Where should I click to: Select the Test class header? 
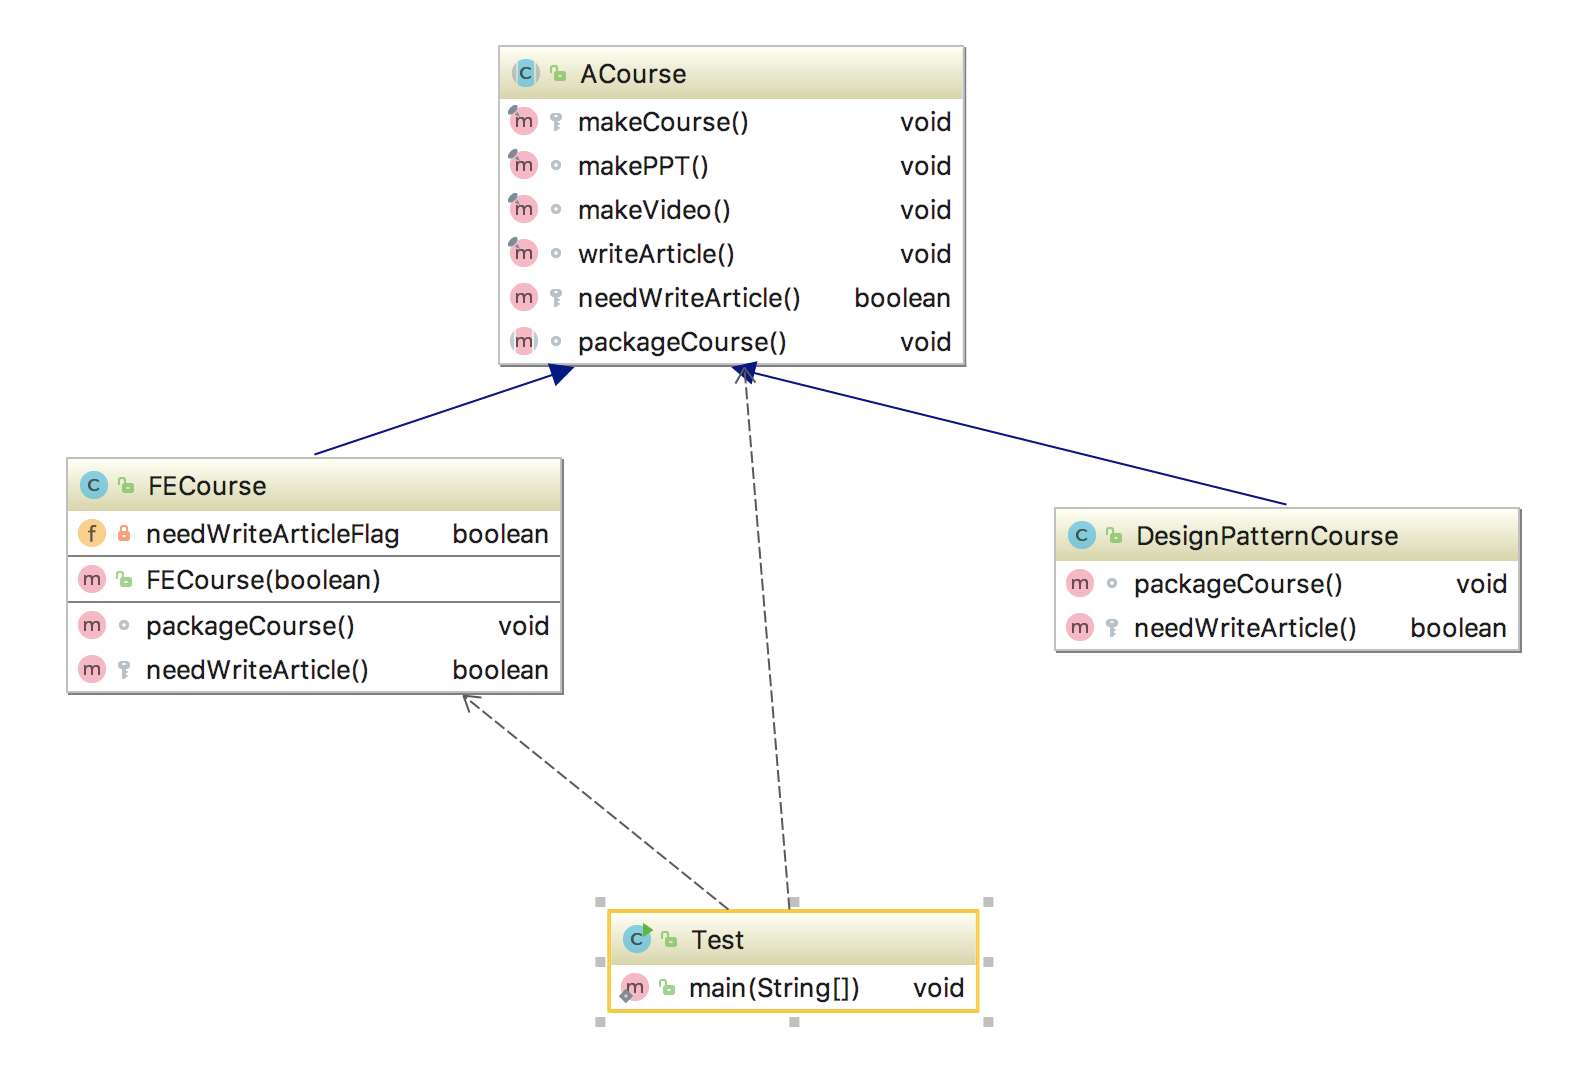(793, 940)
